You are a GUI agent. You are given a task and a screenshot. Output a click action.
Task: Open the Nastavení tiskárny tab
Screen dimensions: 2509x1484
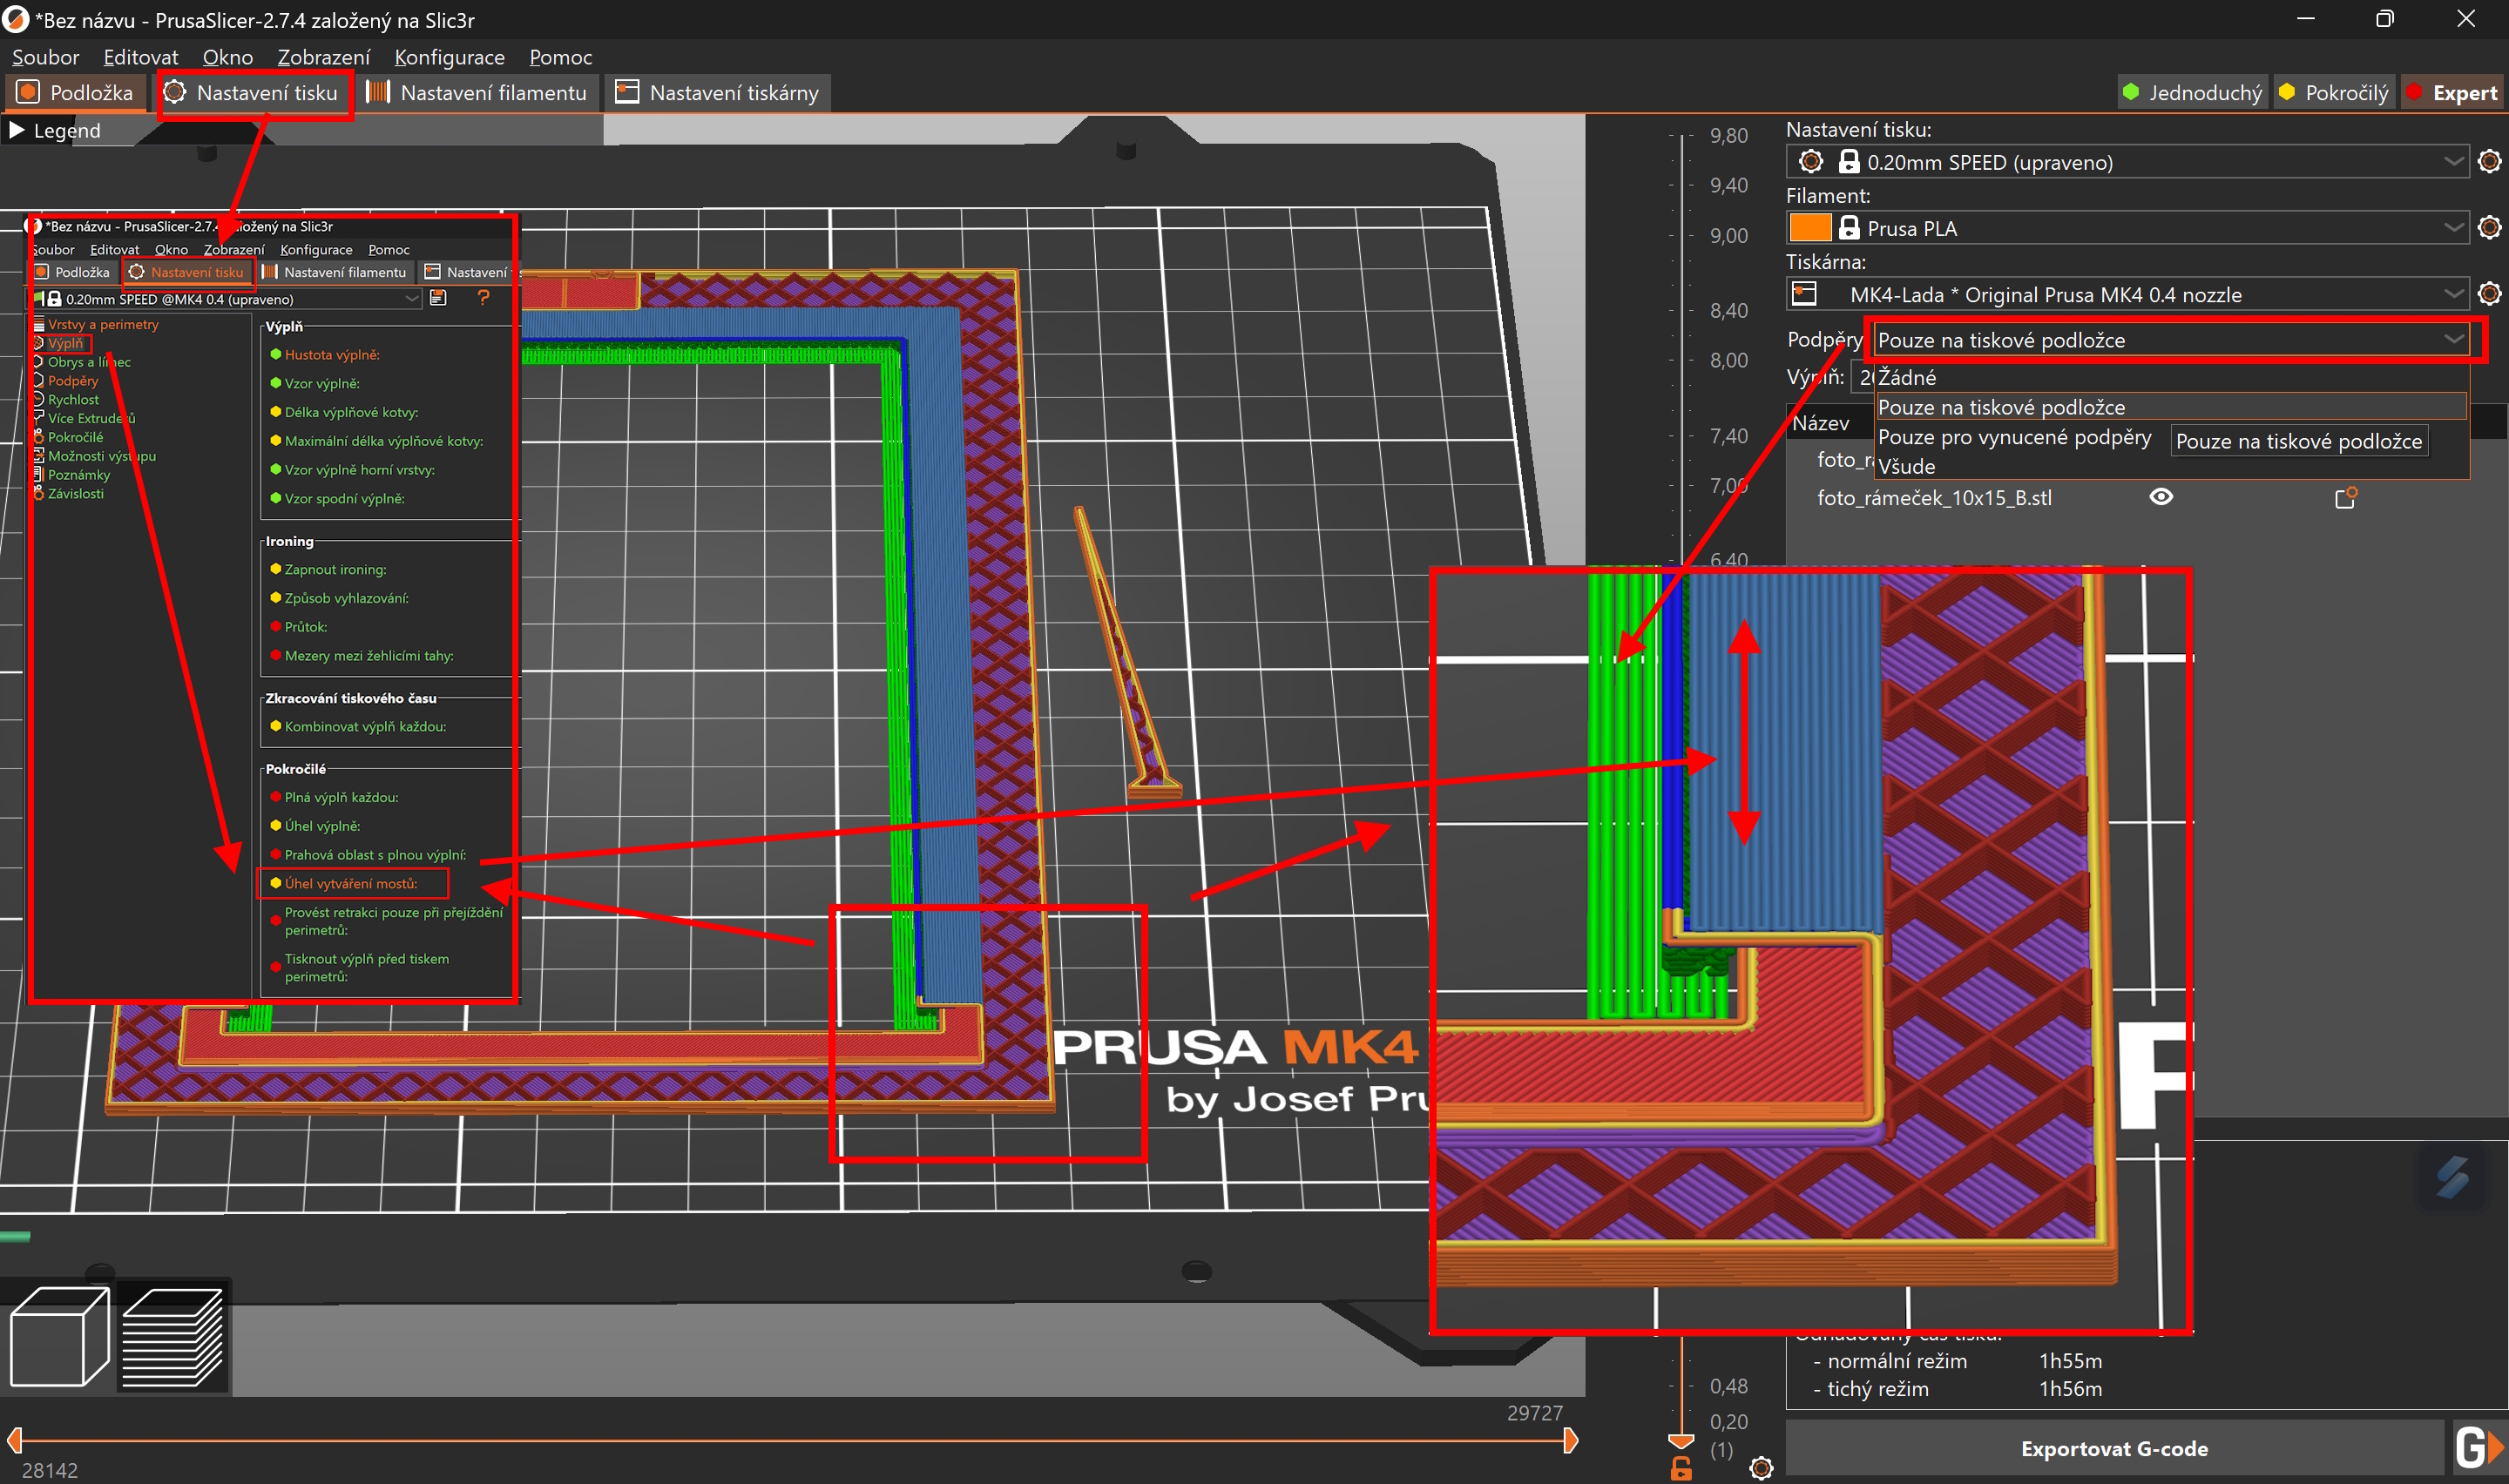[x=718, y=93]
